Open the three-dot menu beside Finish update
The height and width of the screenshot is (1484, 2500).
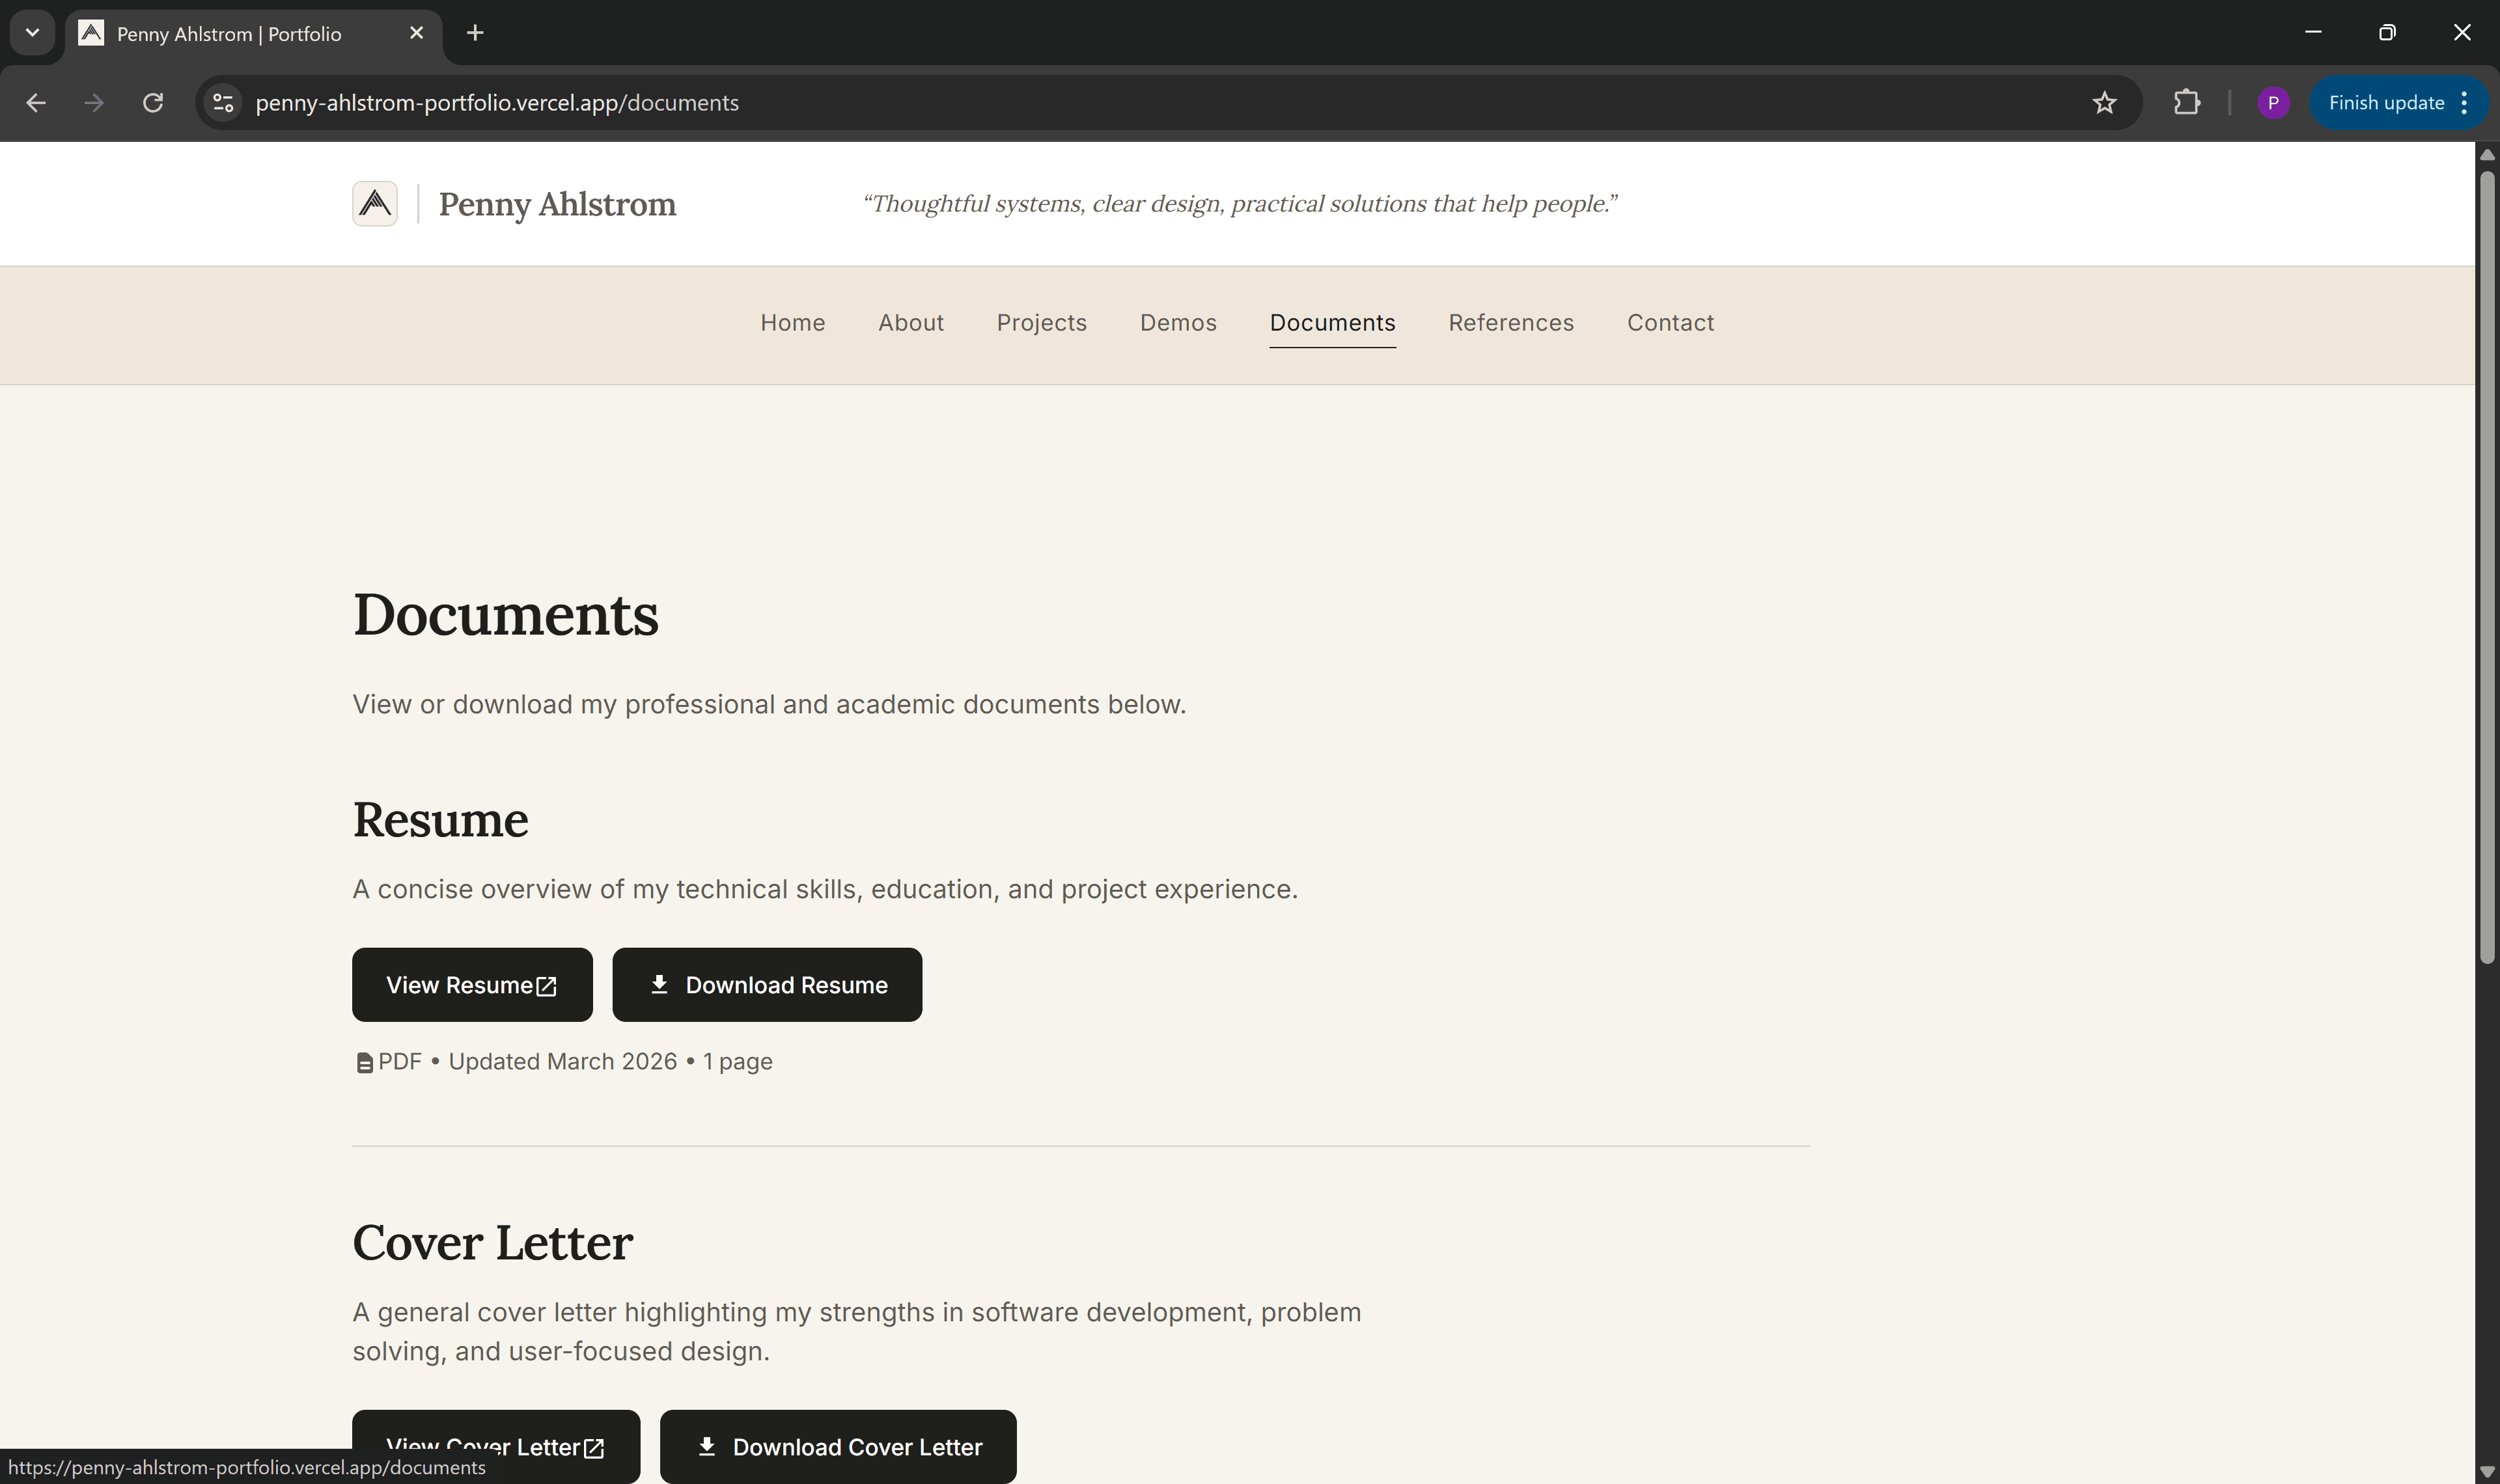2465,102
